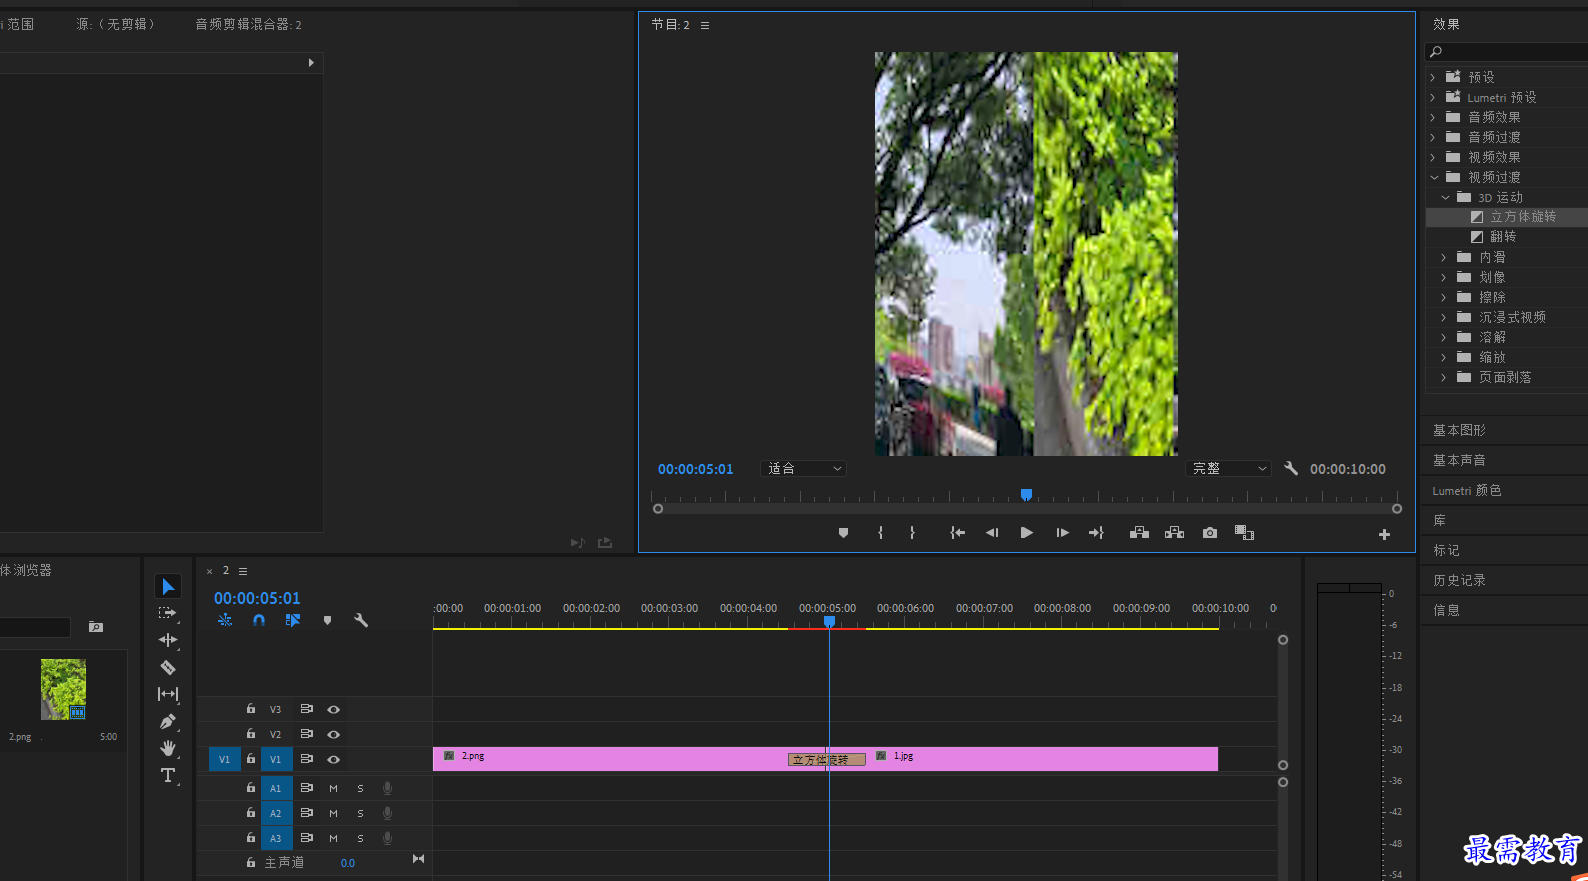Toggle V1 track output eye

click(334, 759)
